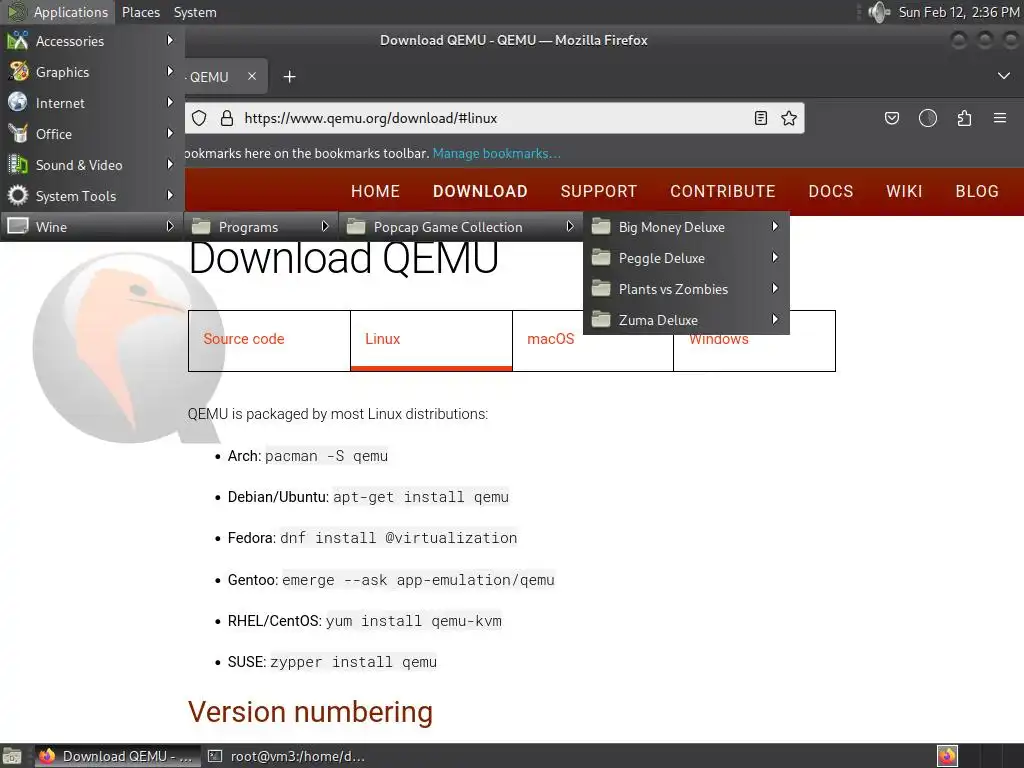Screen dimensions: 1024x768
Task: Switch to root@vm3 terminal taskbar button
Action: pos(287,756)
